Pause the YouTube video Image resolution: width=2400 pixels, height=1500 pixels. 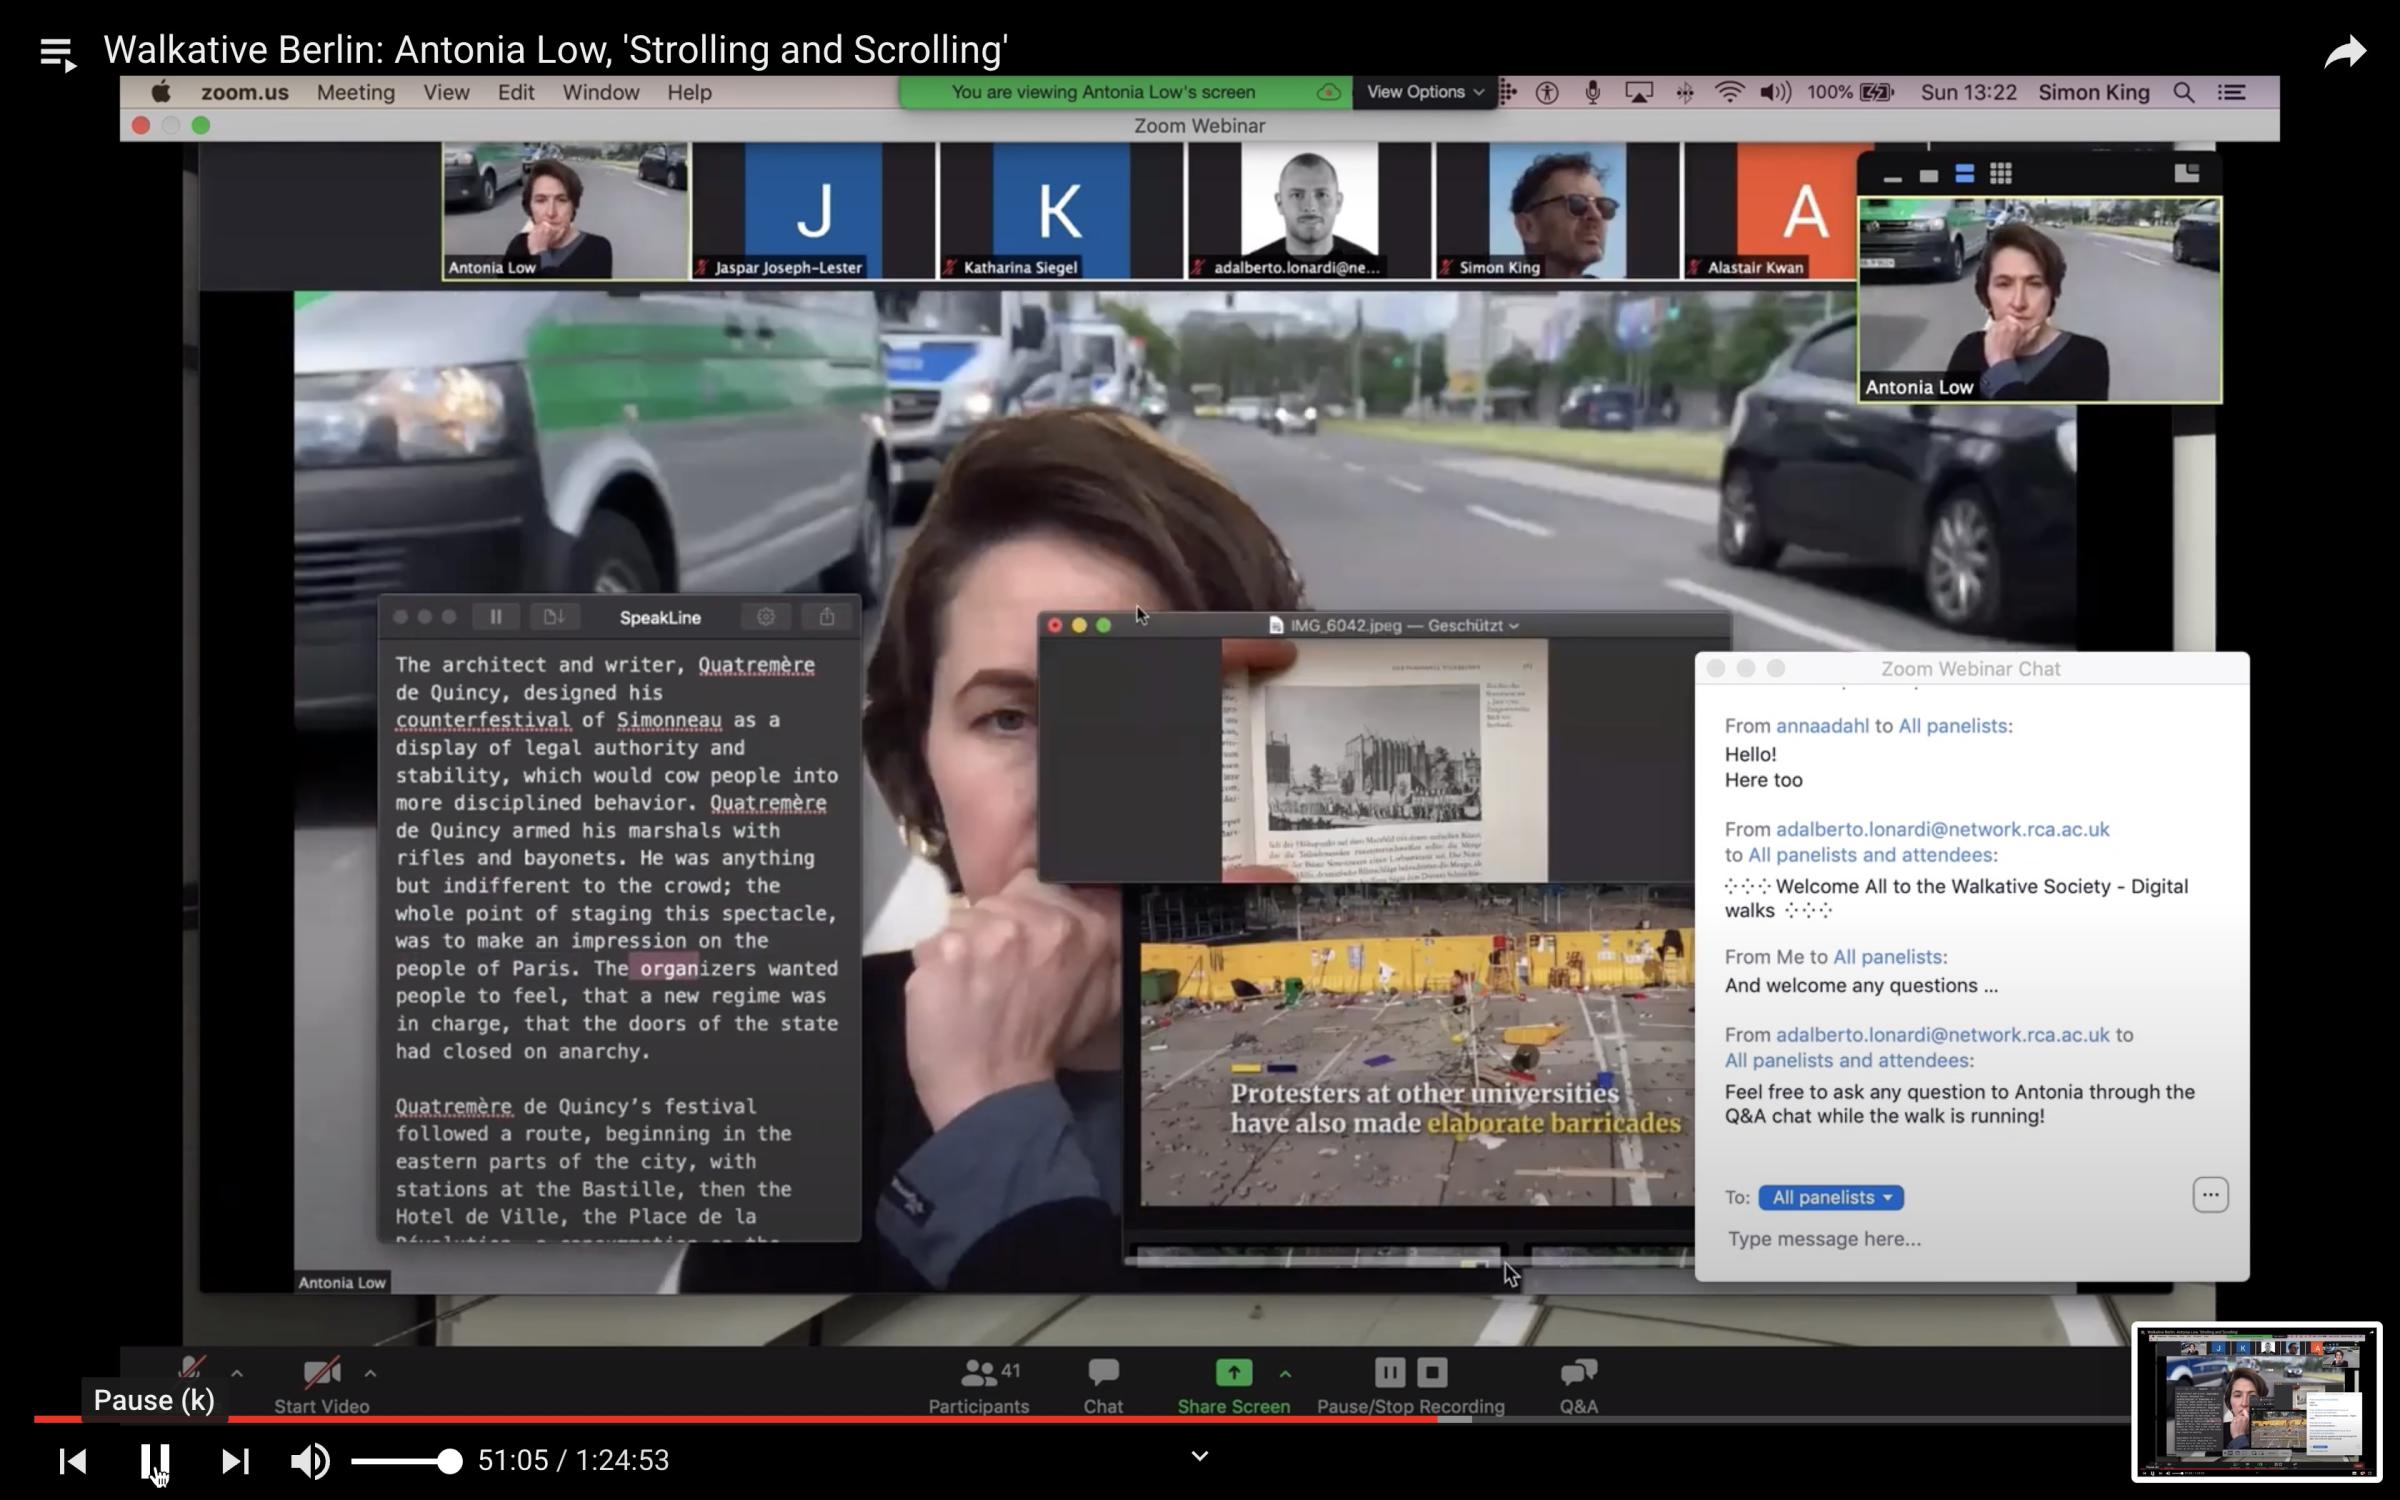(154, 1461)
